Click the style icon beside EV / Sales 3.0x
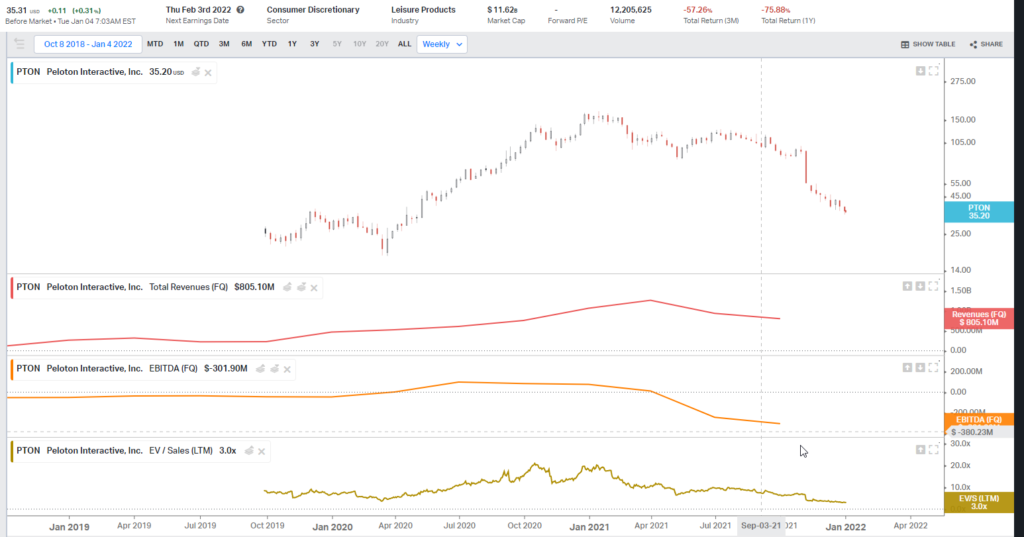The image size is (1024, 537). click(249, 451)
